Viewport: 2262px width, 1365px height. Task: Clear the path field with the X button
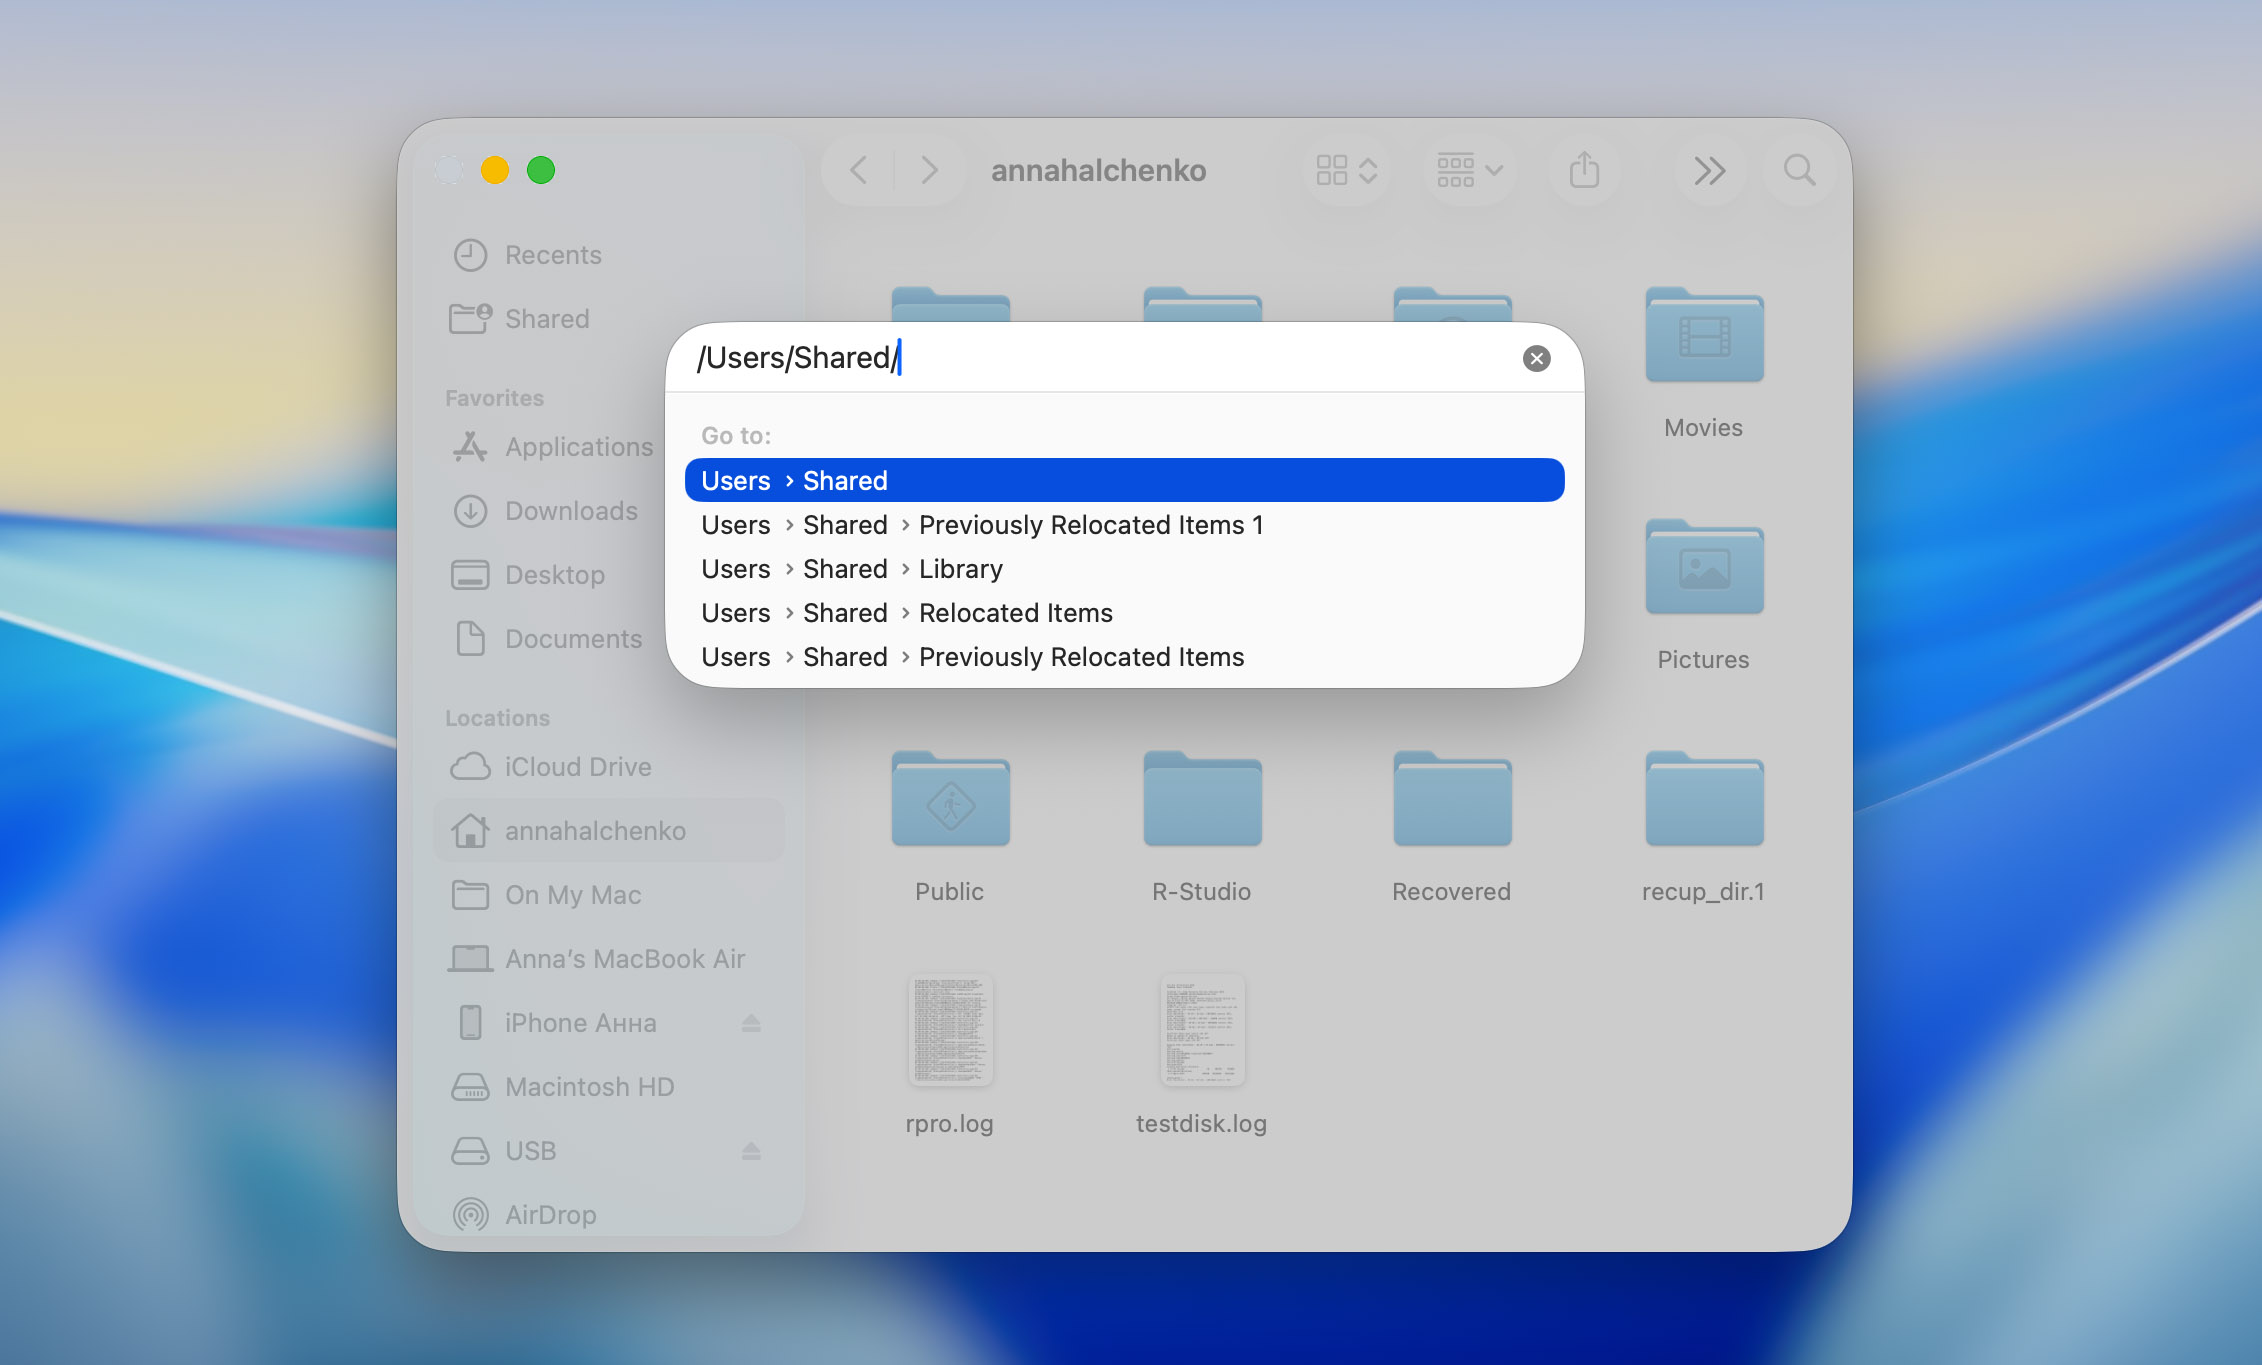(x=1536, y=358)
